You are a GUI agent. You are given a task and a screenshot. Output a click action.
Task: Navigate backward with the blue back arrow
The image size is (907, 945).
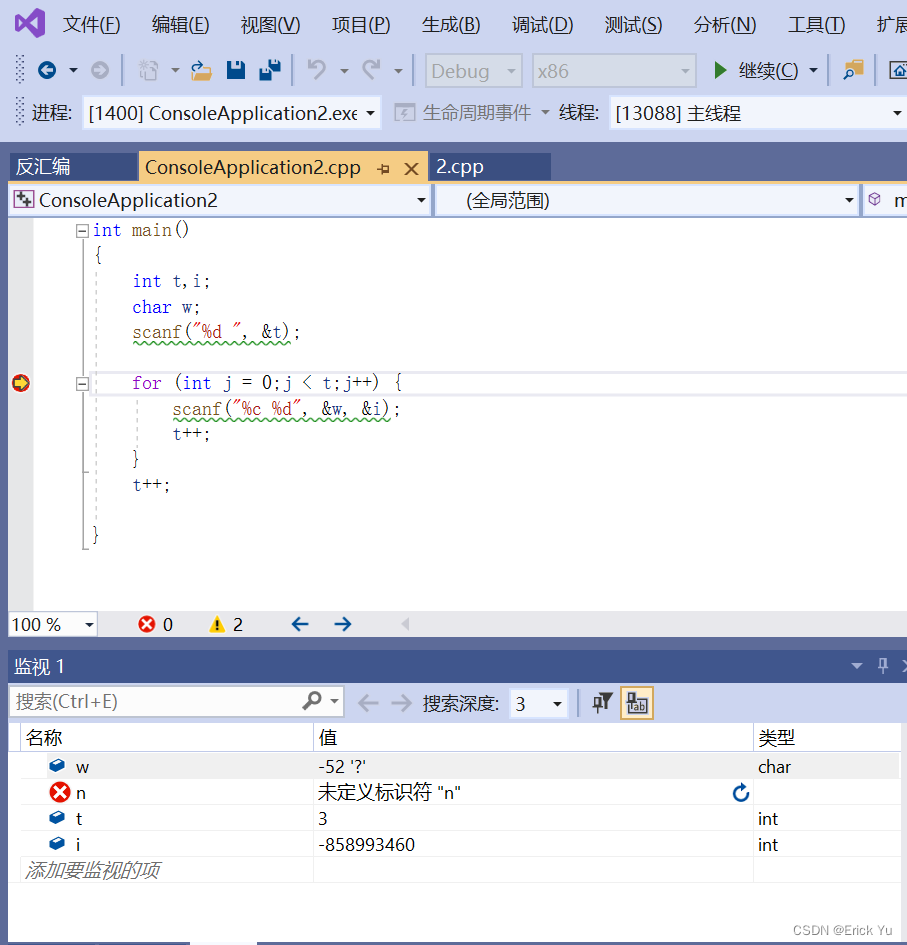tap(47, 71)
